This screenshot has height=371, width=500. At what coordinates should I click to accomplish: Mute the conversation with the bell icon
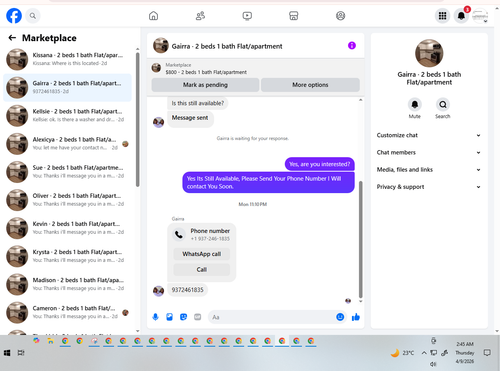415,105
